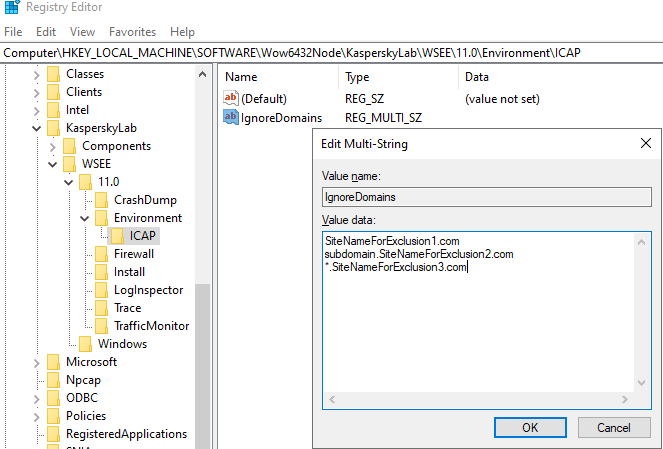Click the tree pane scroll up arrow

pos(203,75)
